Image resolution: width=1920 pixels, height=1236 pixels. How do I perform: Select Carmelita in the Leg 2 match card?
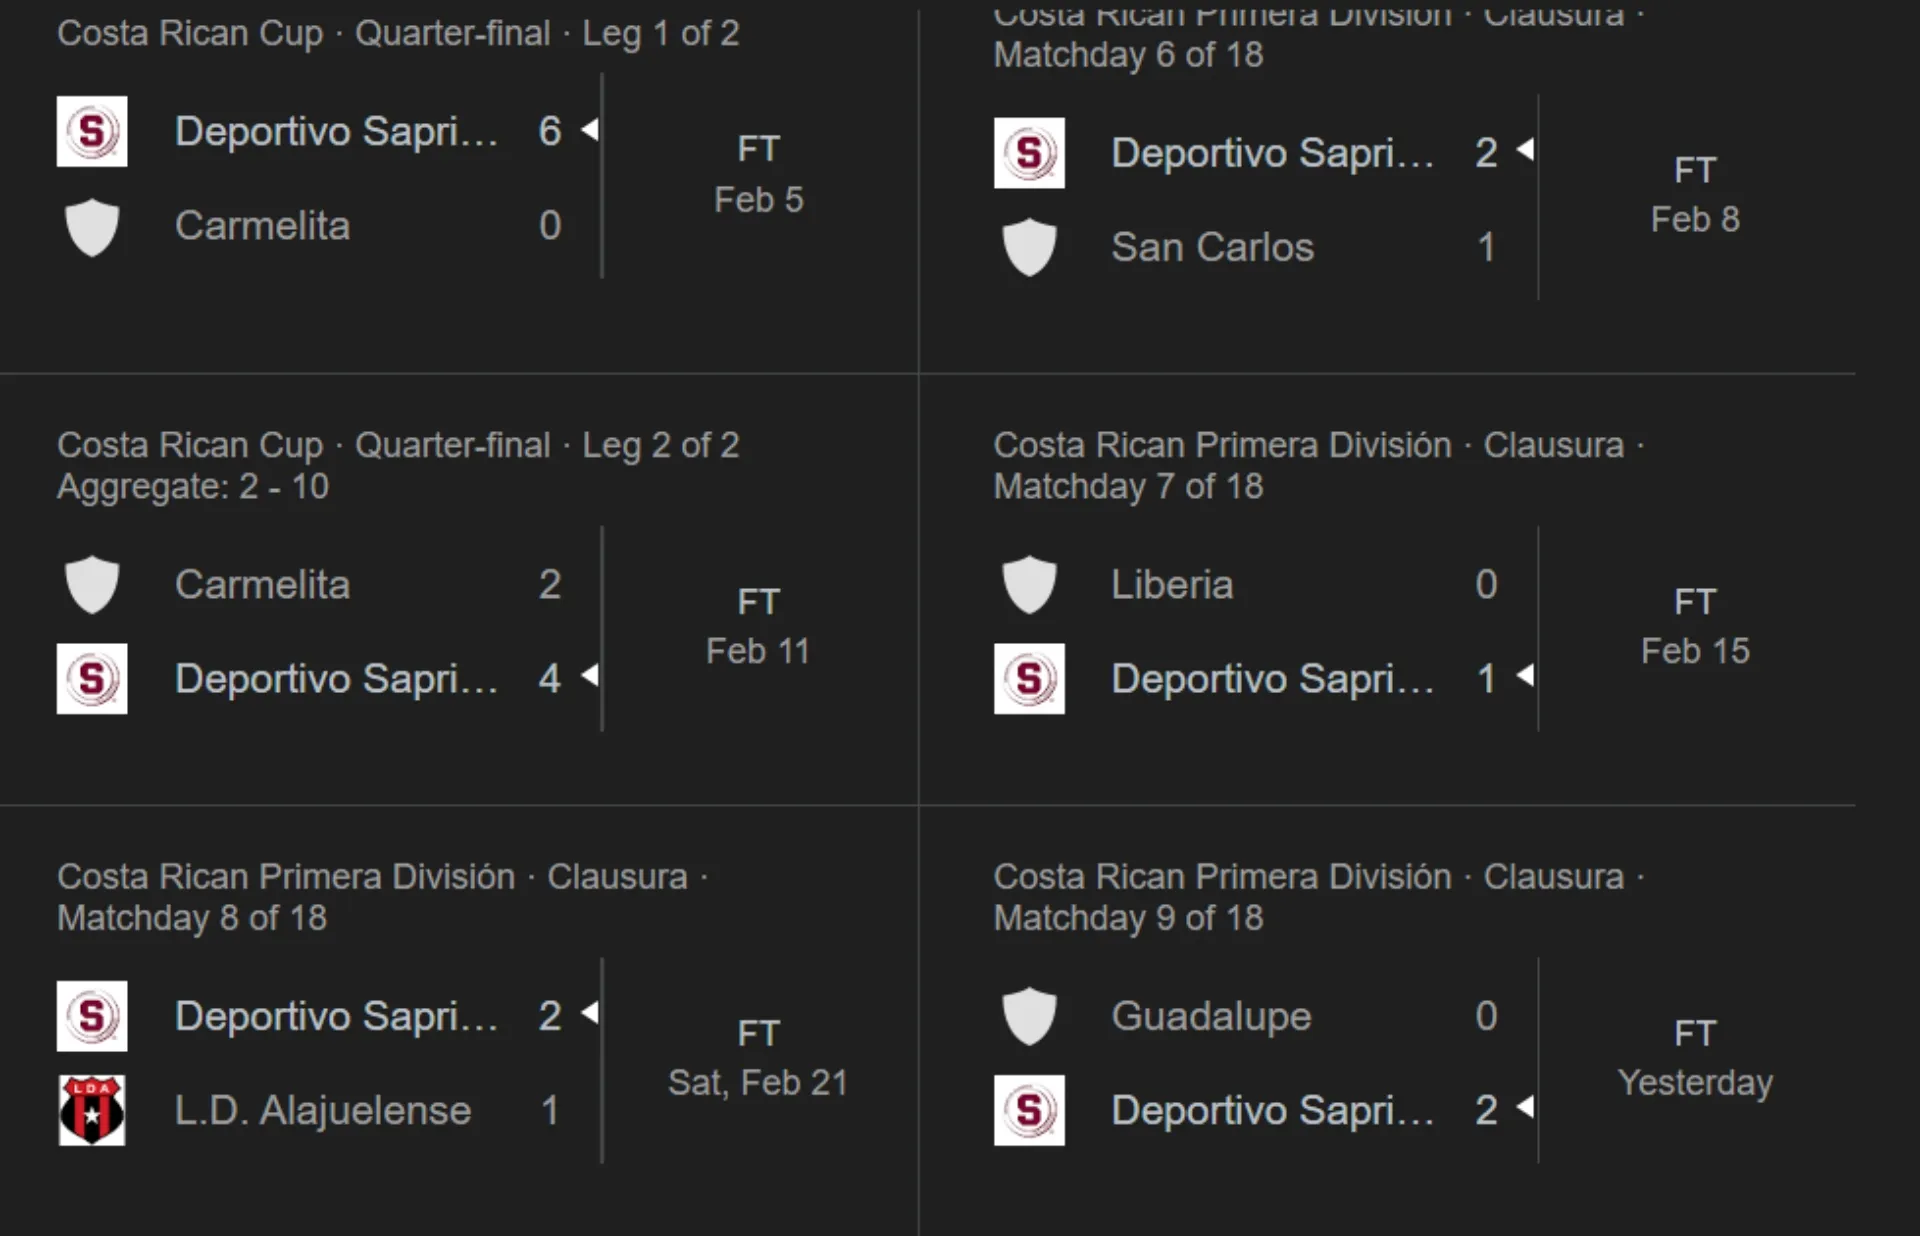point(262,585)
